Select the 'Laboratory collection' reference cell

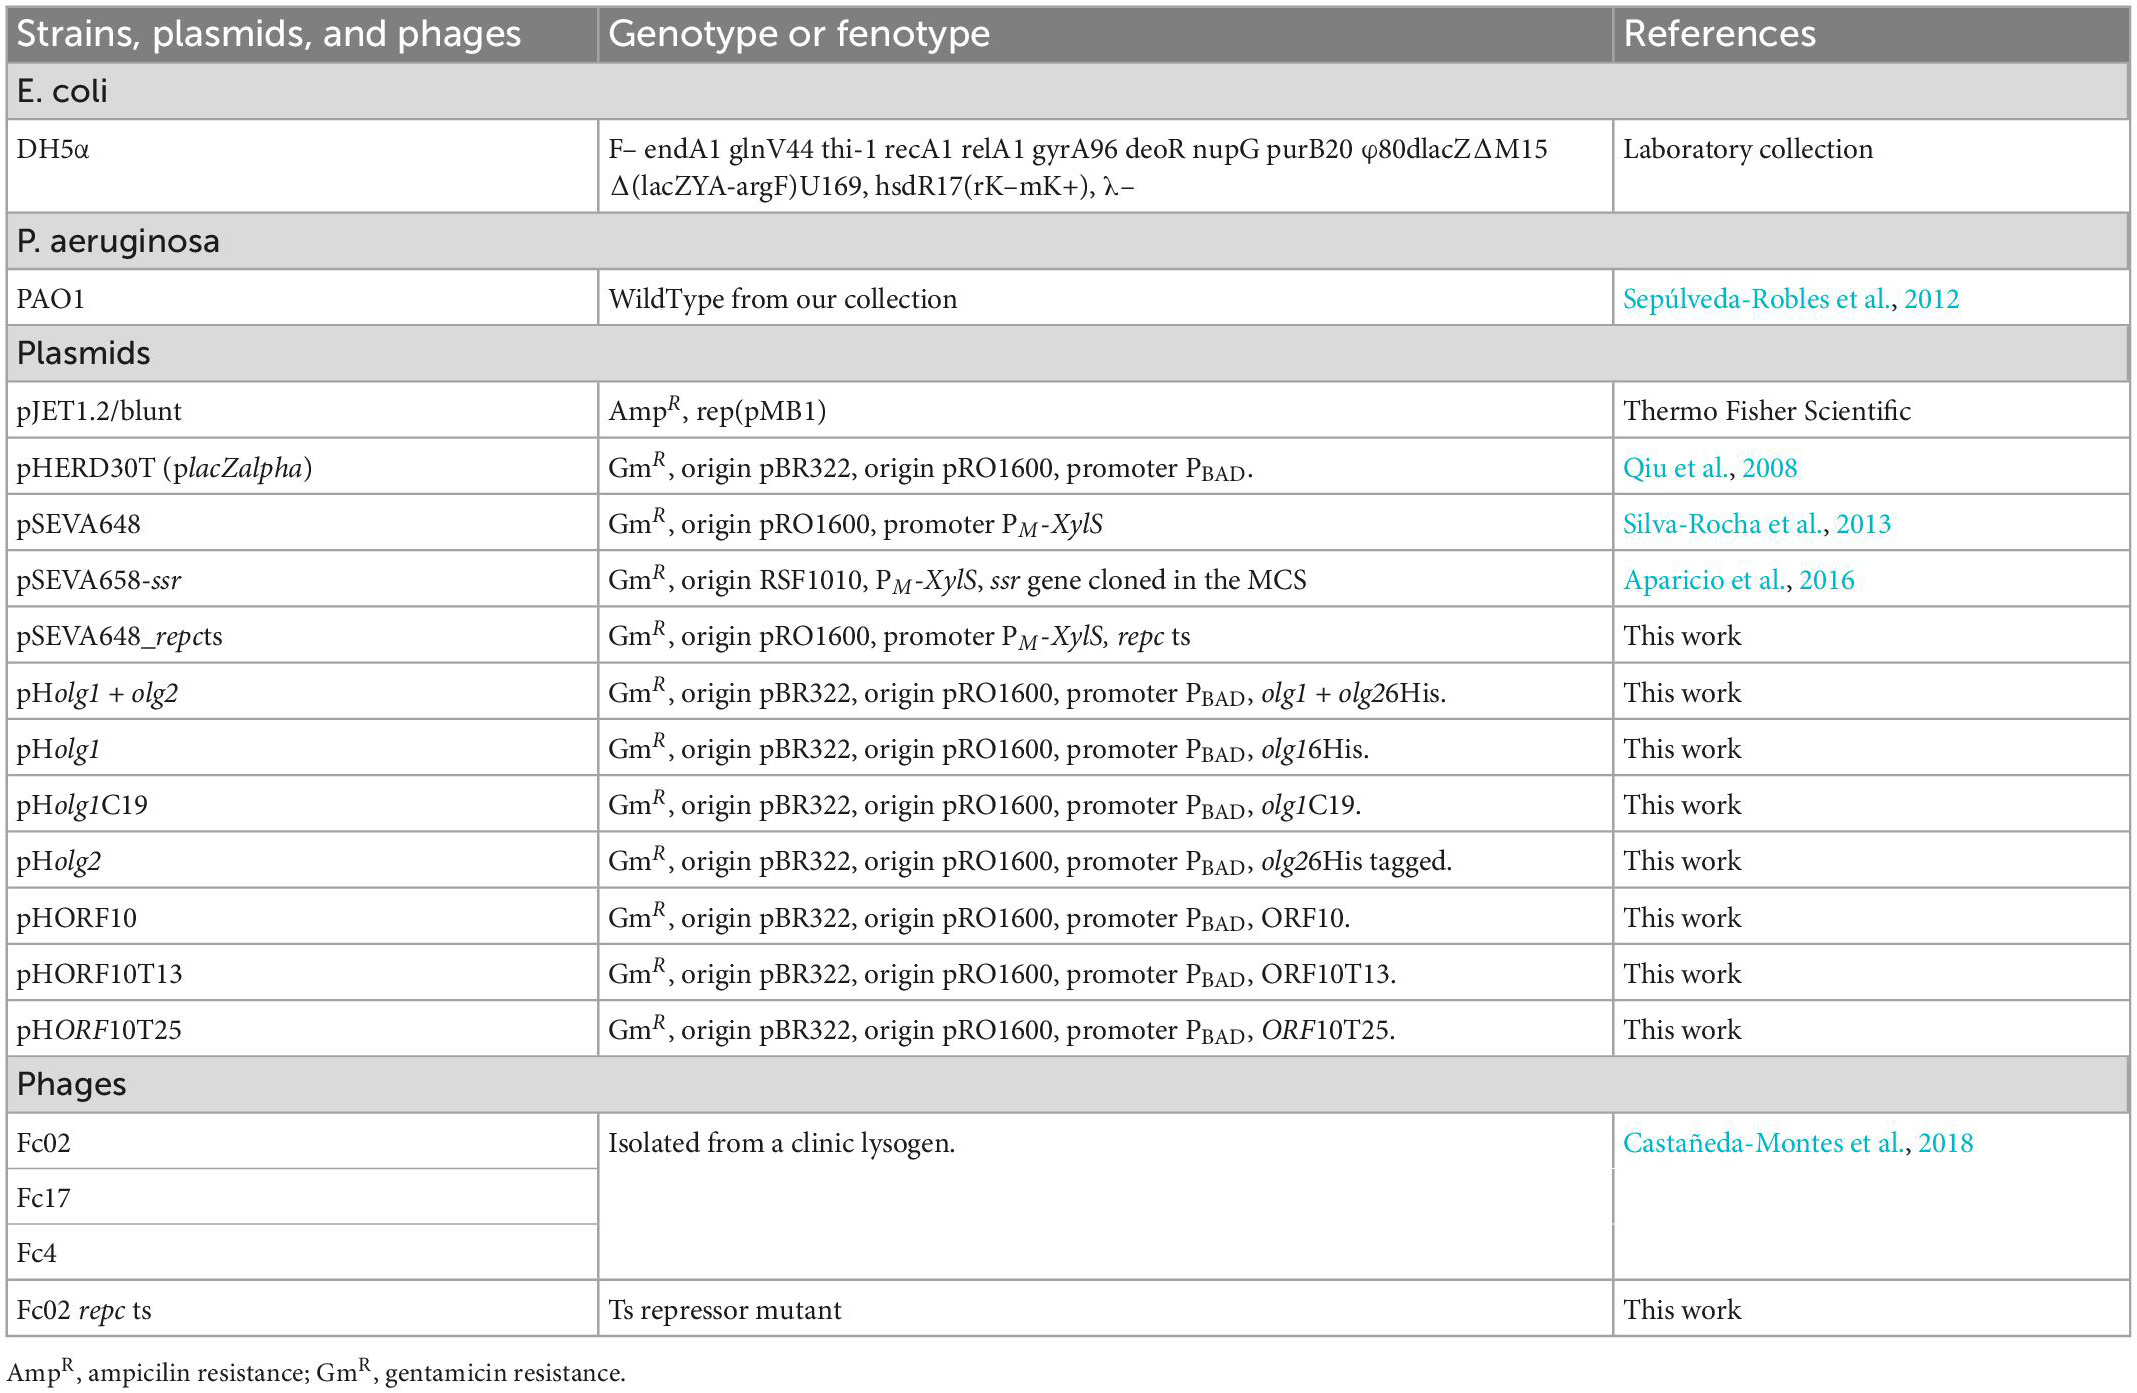[1870, 166]
